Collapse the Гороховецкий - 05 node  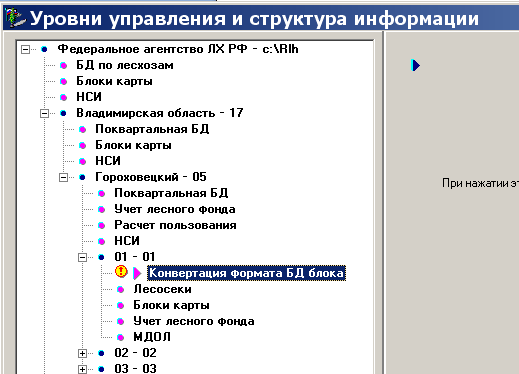(63, 178)
